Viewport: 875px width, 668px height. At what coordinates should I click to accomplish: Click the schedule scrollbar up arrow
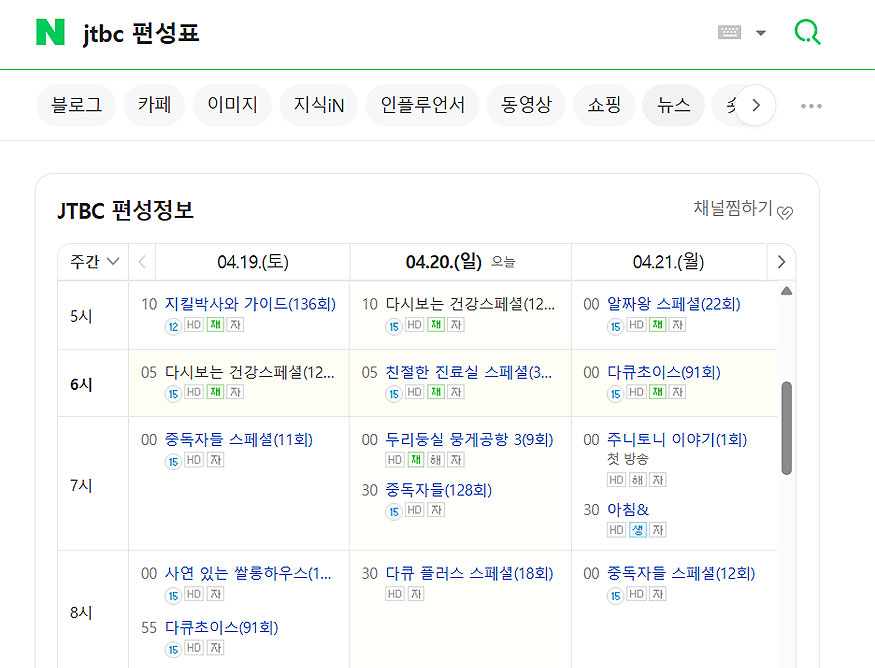click(x=787, y=291)
